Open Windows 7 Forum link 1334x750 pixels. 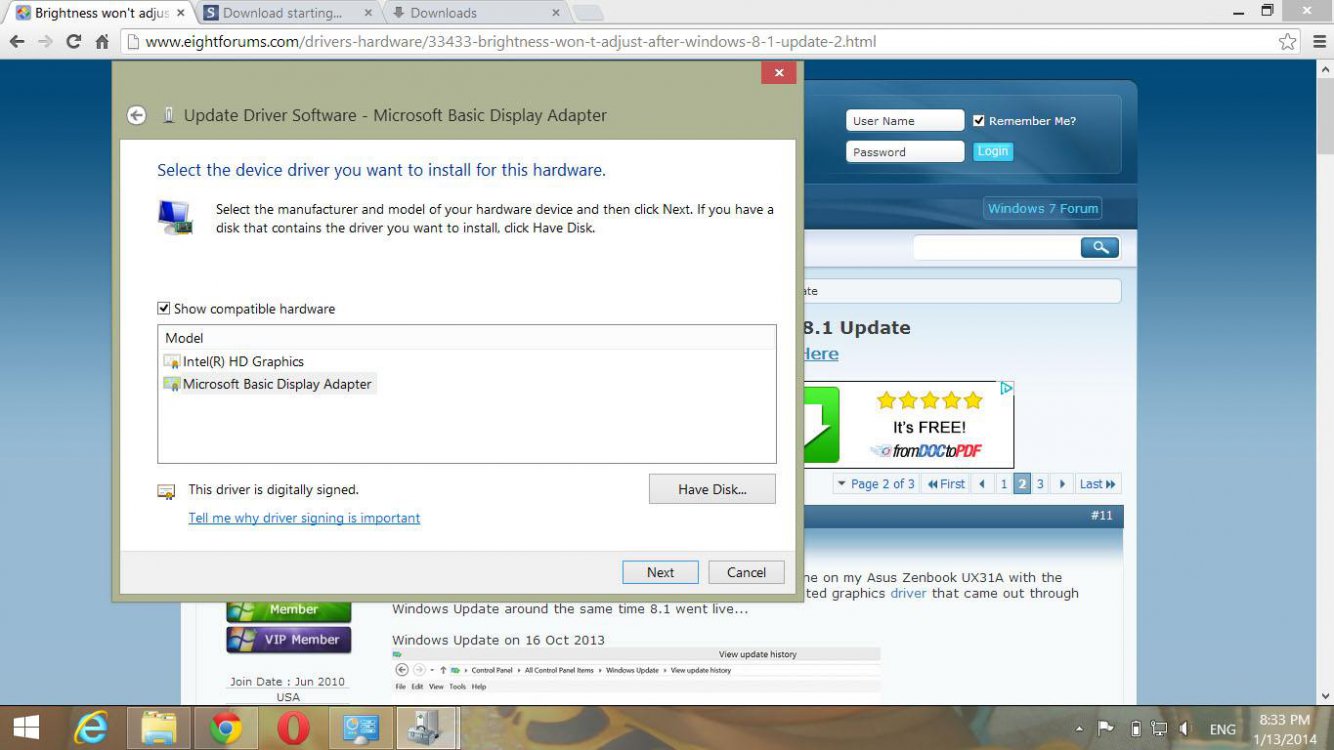[x=1043, y=208]
